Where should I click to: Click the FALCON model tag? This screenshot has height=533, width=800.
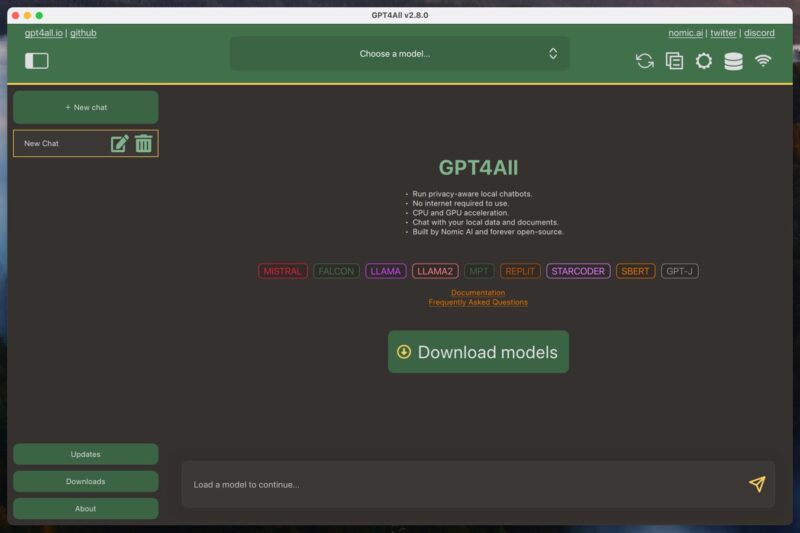(x=336, y=271)
